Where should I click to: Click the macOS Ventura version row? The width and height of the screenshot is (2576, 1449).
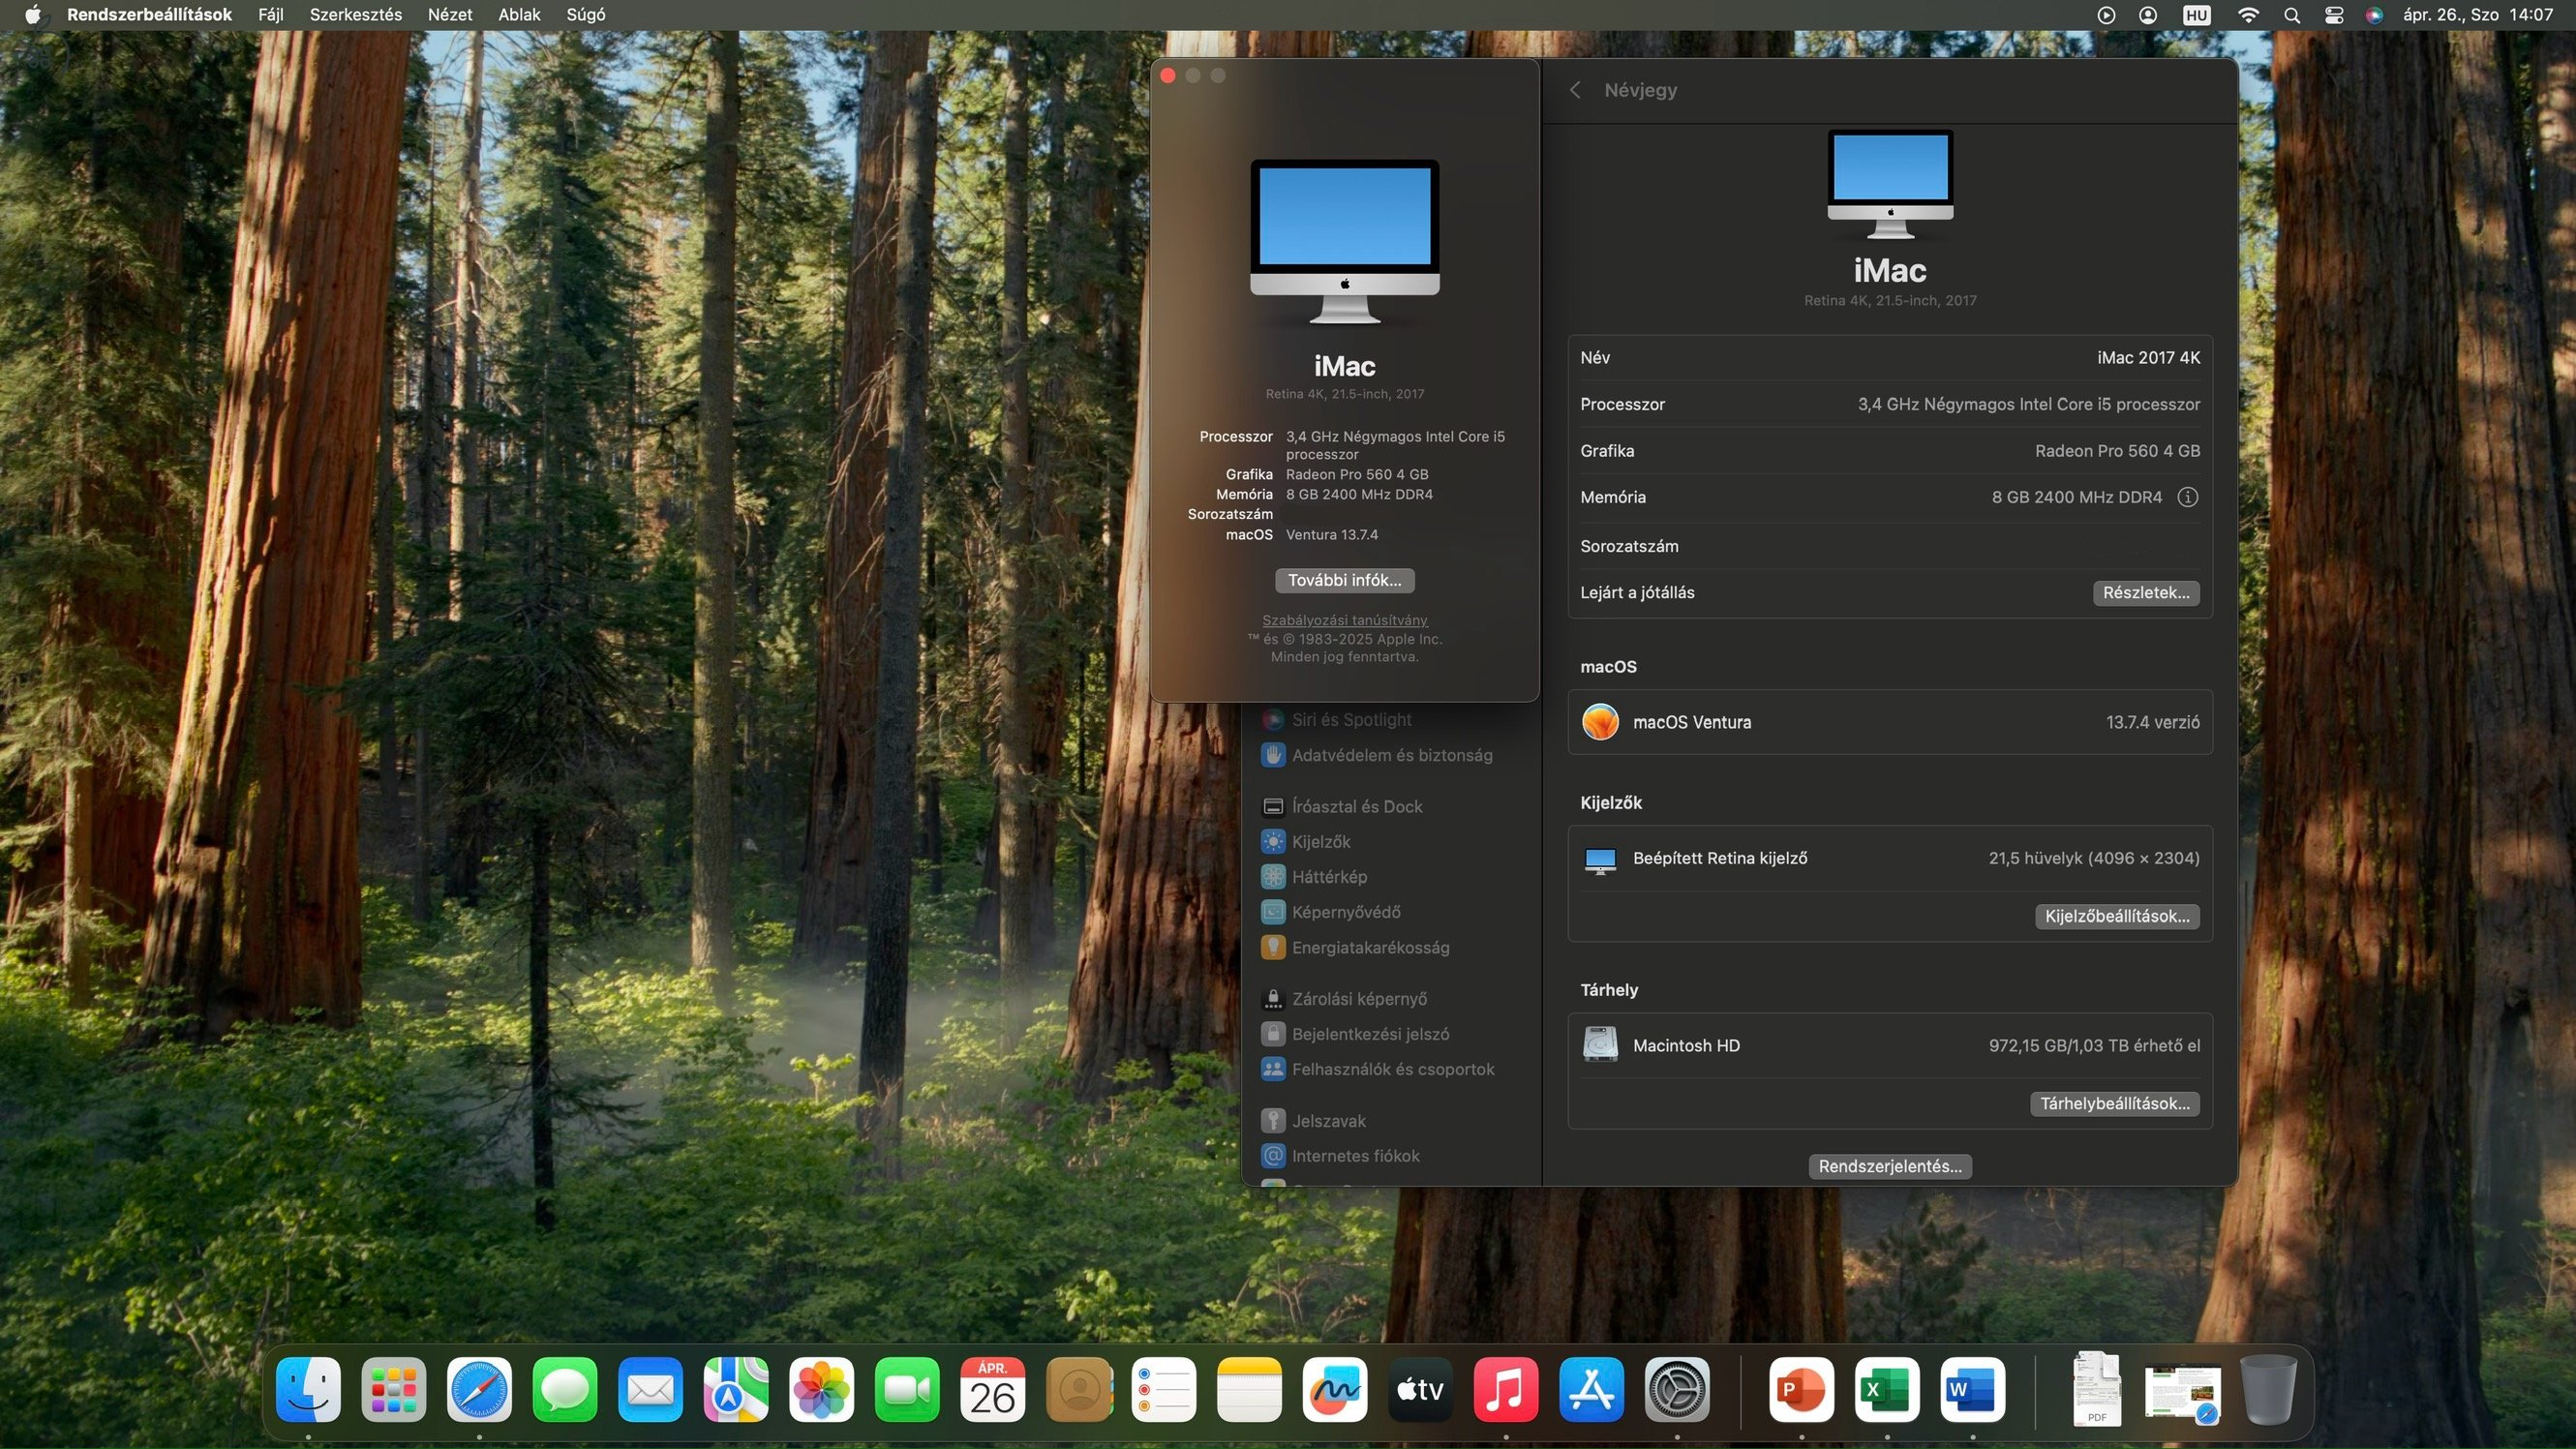point(1889,722)
